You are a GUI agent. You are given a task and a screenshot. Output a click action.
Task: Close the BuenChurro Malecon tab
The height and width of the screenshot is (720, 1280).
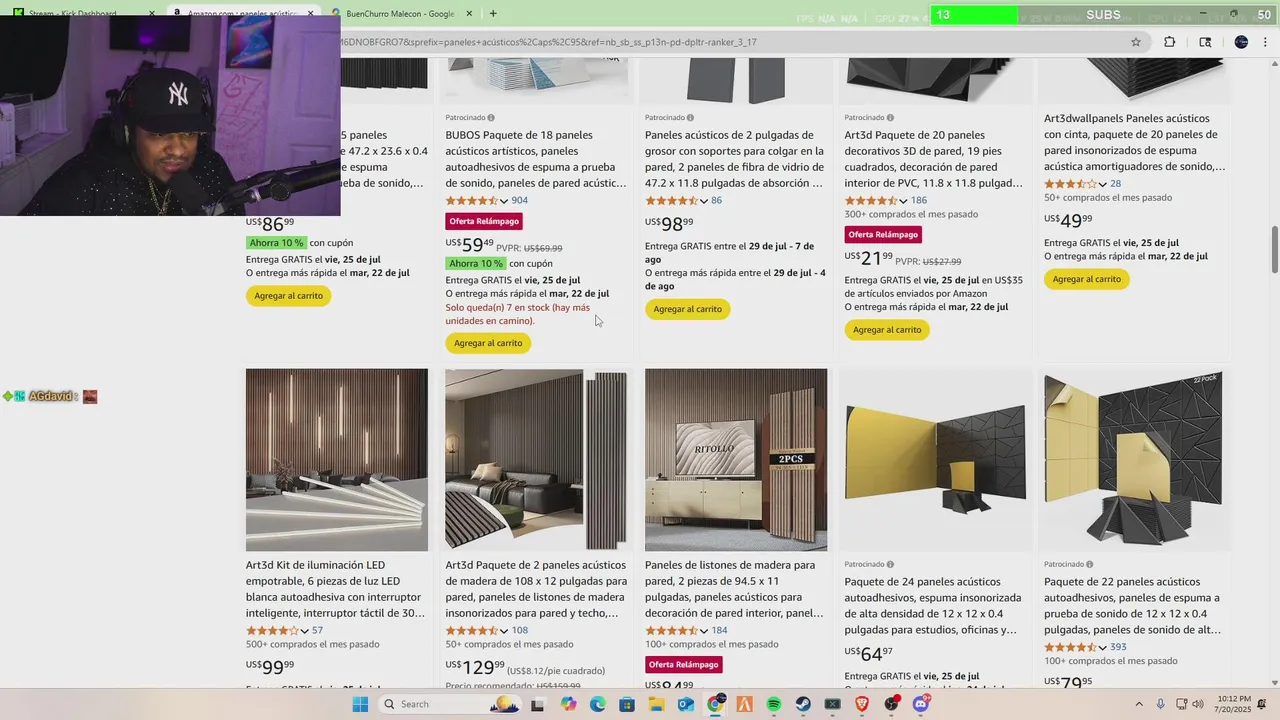click(x=469, y=13)
